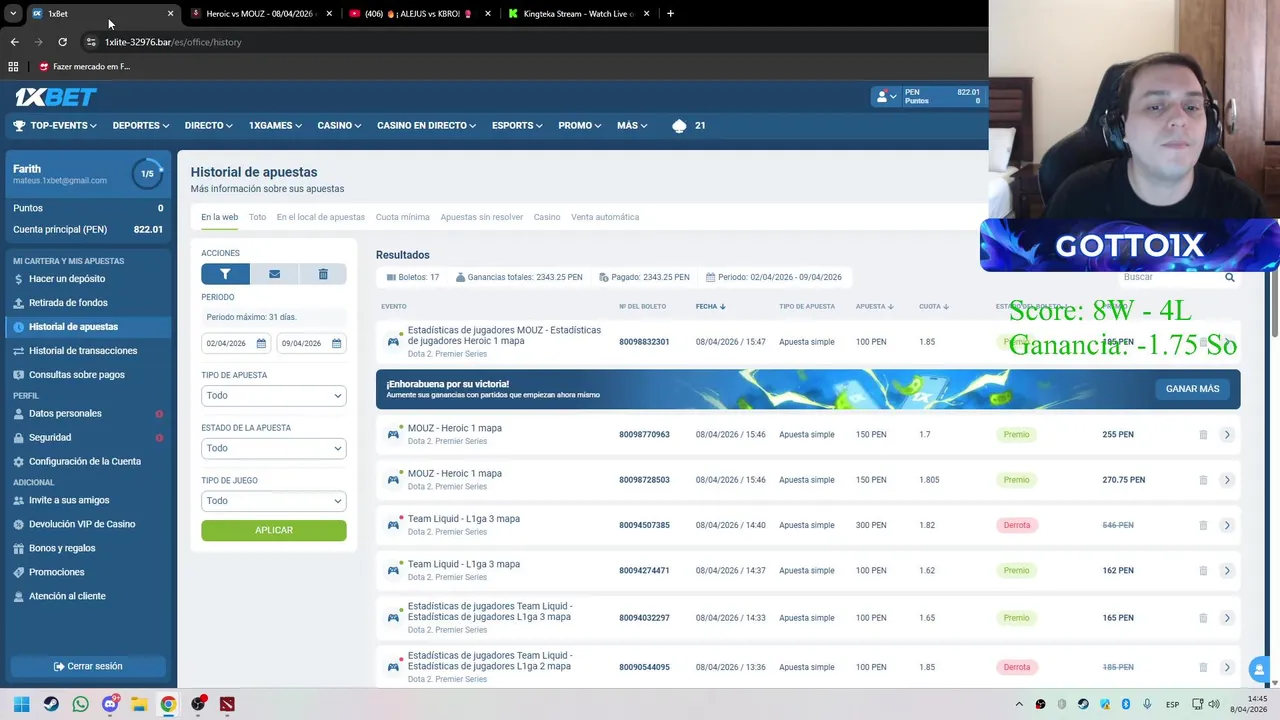Image resolution: width=1280 pixels, height=720 pixels.
Task: Open Historial de transacciones in sidebar
Action: tap(83, 351)
